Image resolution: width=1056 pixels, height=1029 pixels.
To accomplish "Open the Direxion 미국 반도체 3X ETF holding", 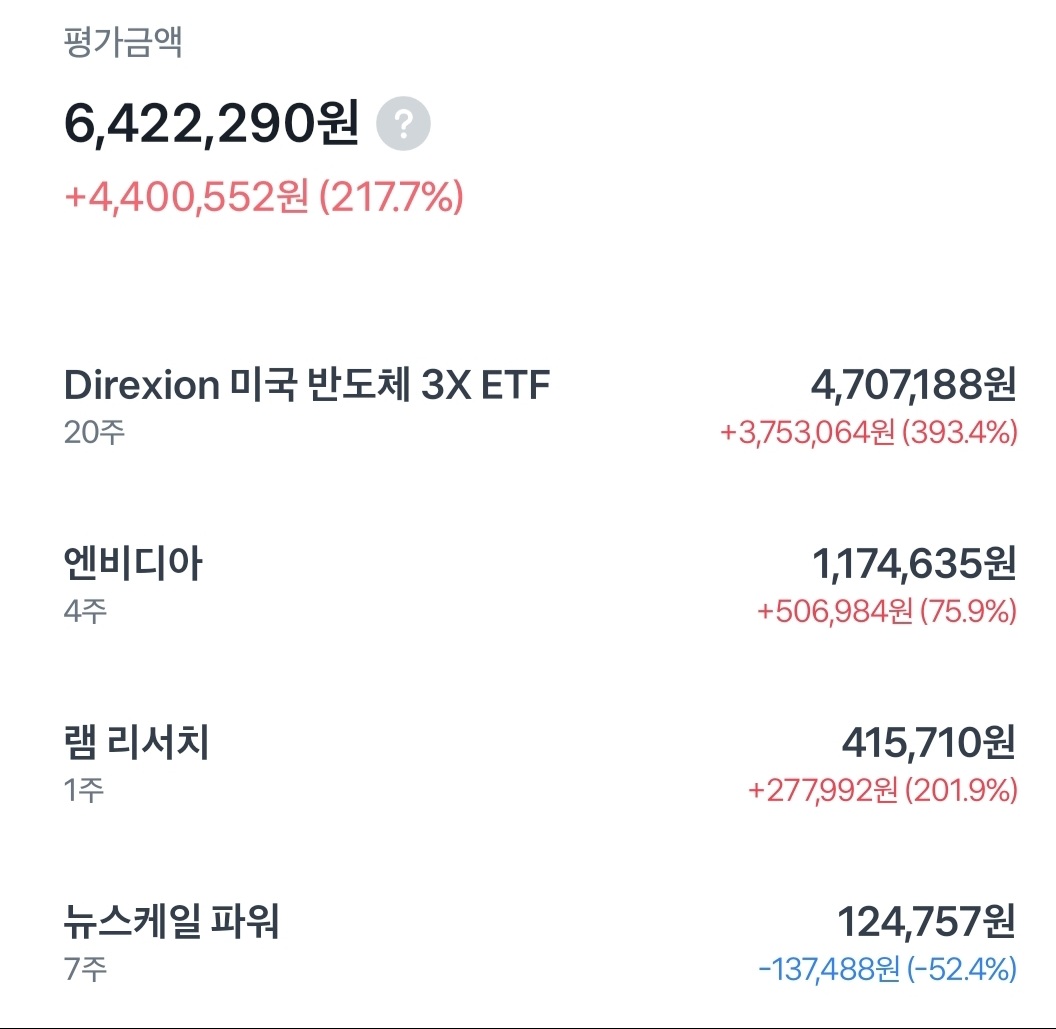I will (540, 407).
